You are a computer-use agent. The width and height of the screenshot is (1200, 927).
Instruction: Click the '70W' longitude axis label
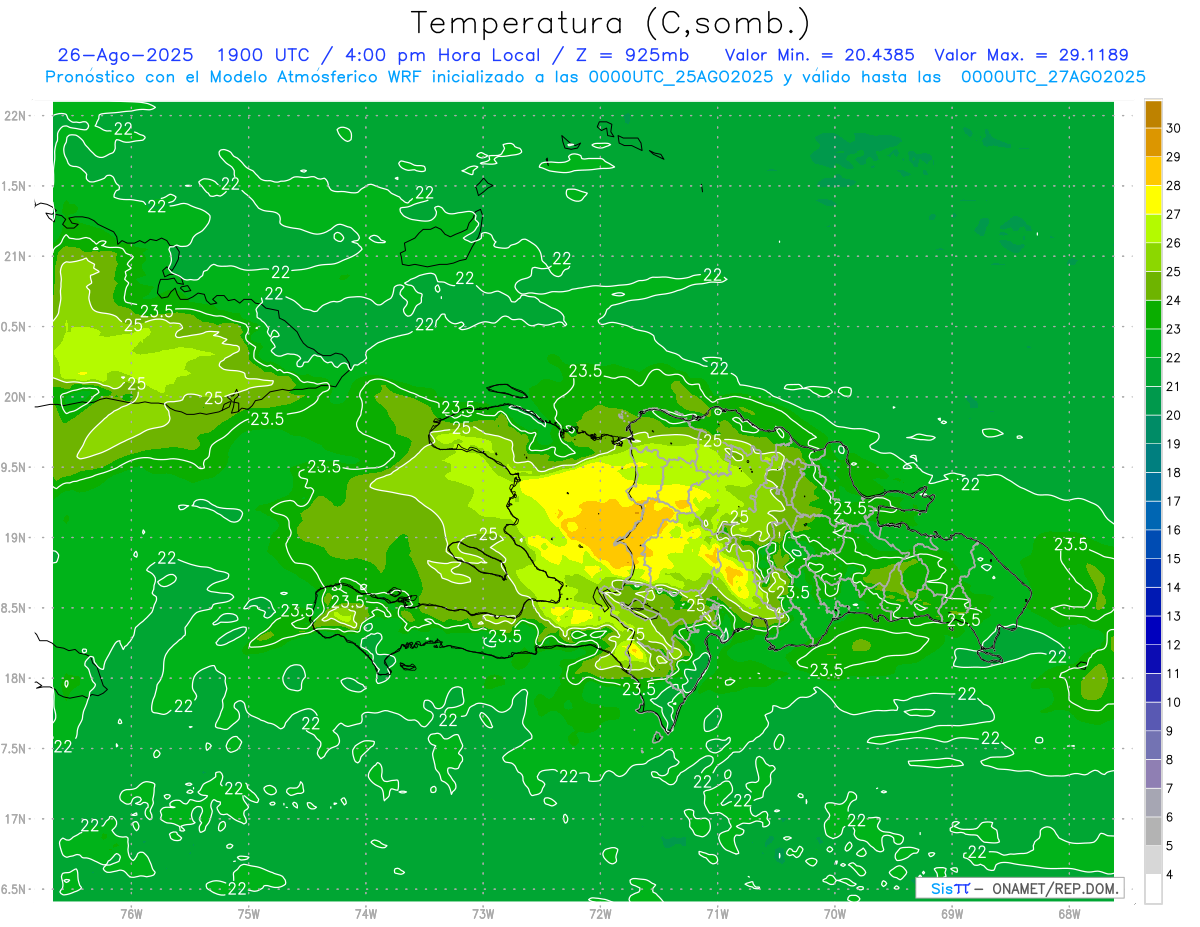(835, 913)
